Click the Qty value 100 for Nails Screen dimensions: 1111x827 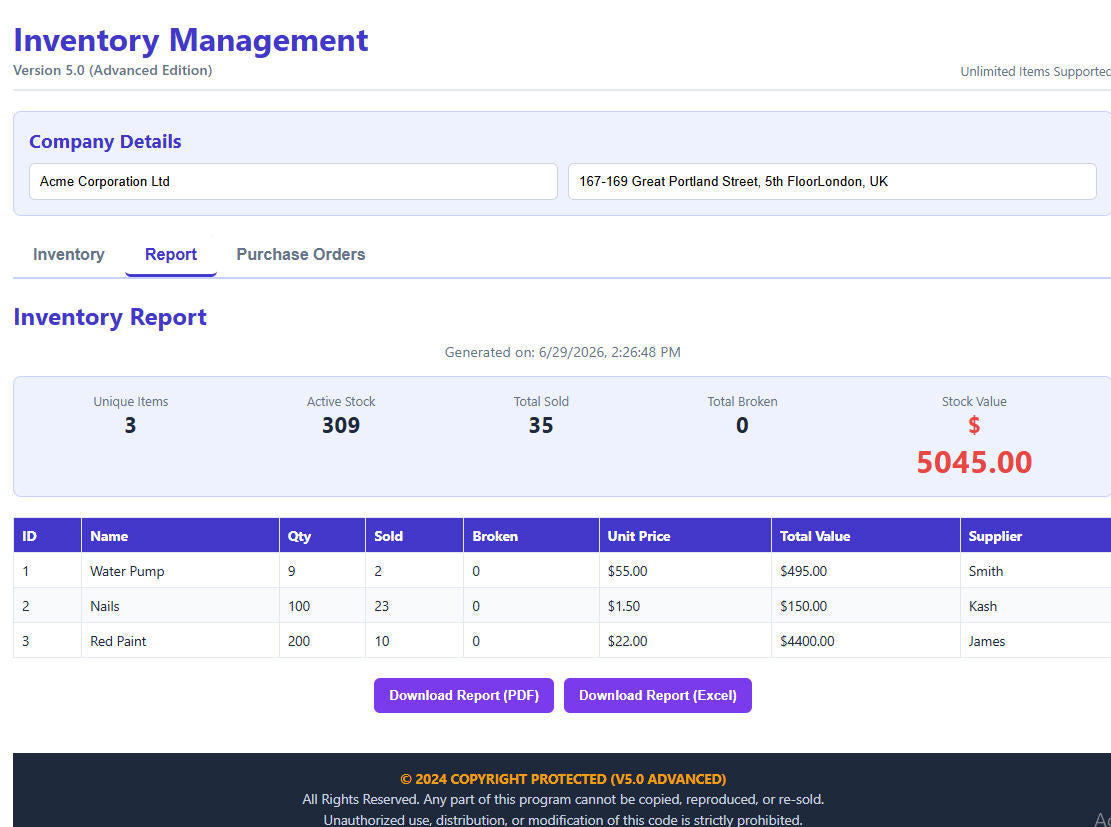(x=322, y=606)
